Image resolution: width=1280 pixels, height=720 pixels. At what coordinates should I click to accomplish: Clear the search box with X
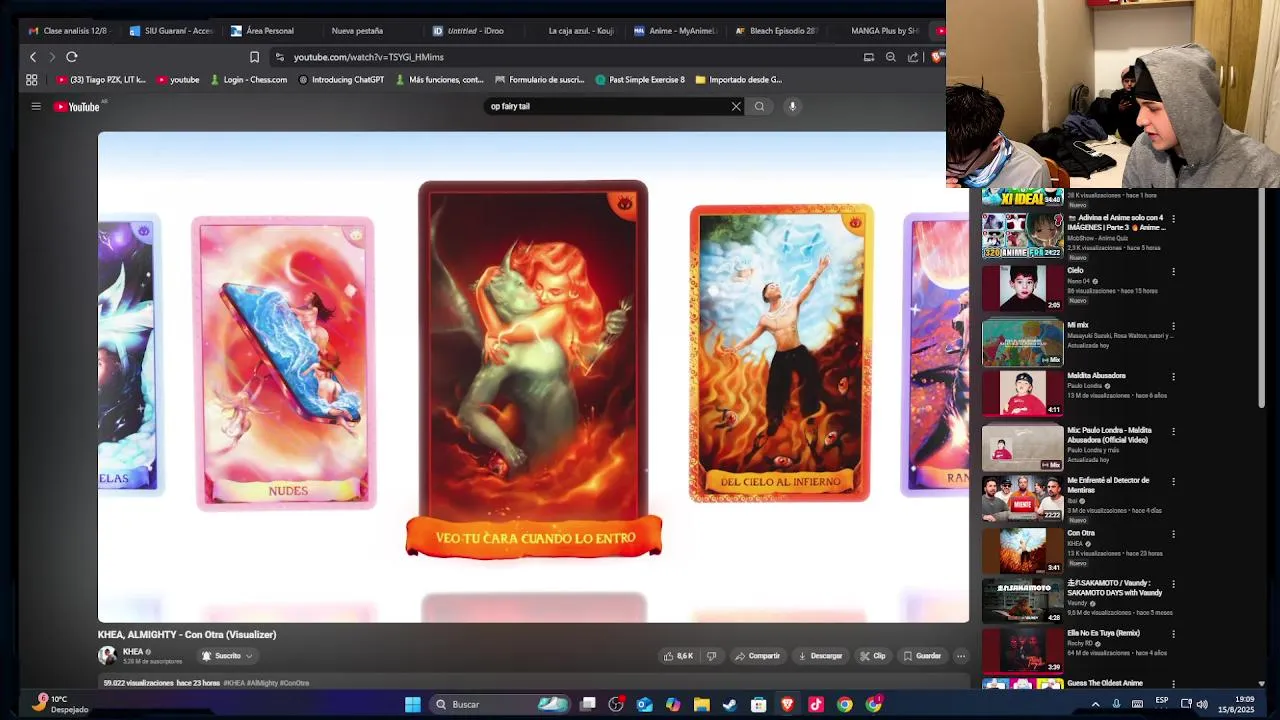point(736,106)
